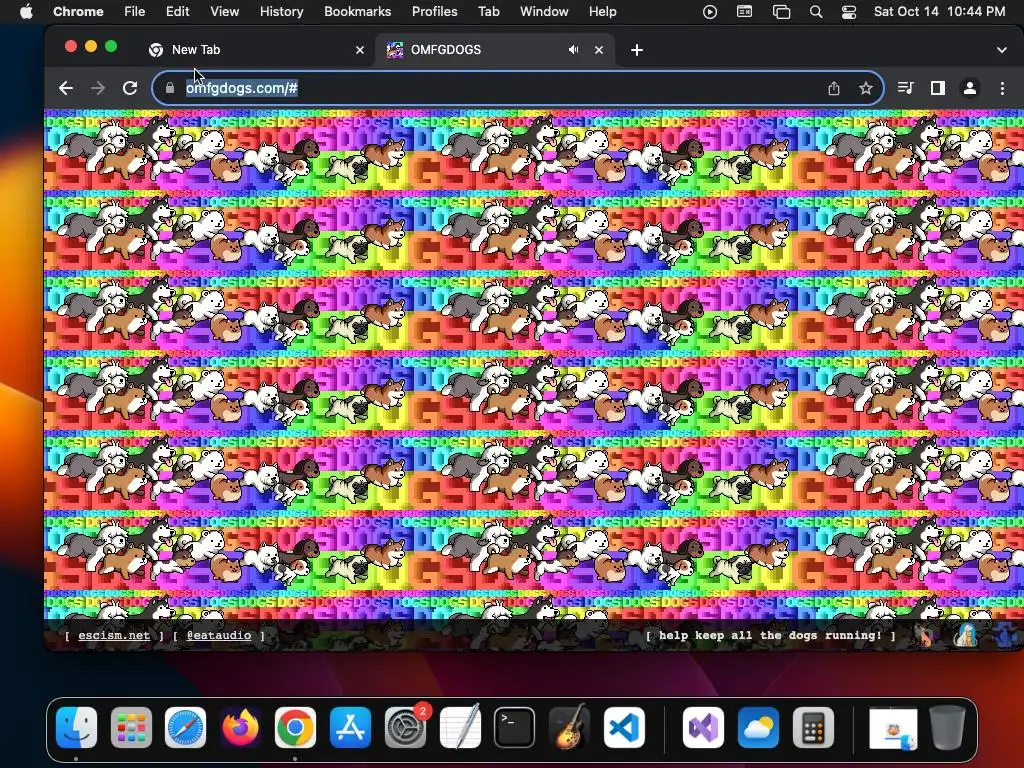Screen dimensions: 1024x768
Task: Click the Chrome dock icon
Action: coord(295,728)
